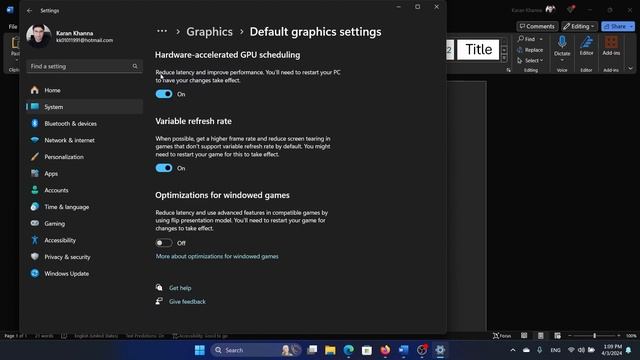Click the search magnifier in Find a setting
The width and height of the screenshot is (640, 360).
(x=135, y=66)
